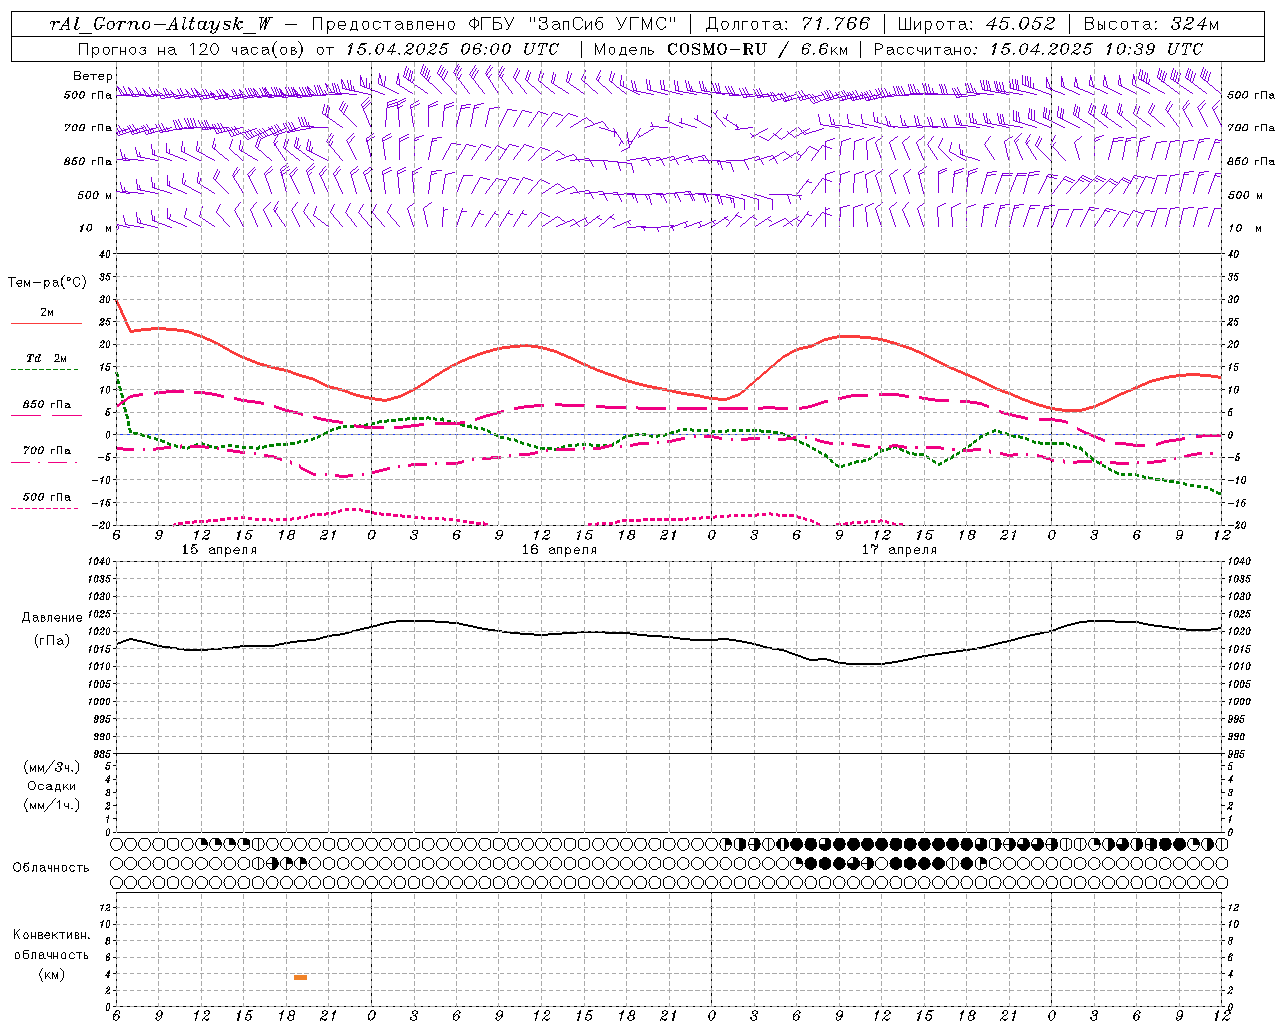The image size is (1280, 1024).
Task: Click the (мм/1ч.) precipitation unit label
Action: click(x=52, y=805)
